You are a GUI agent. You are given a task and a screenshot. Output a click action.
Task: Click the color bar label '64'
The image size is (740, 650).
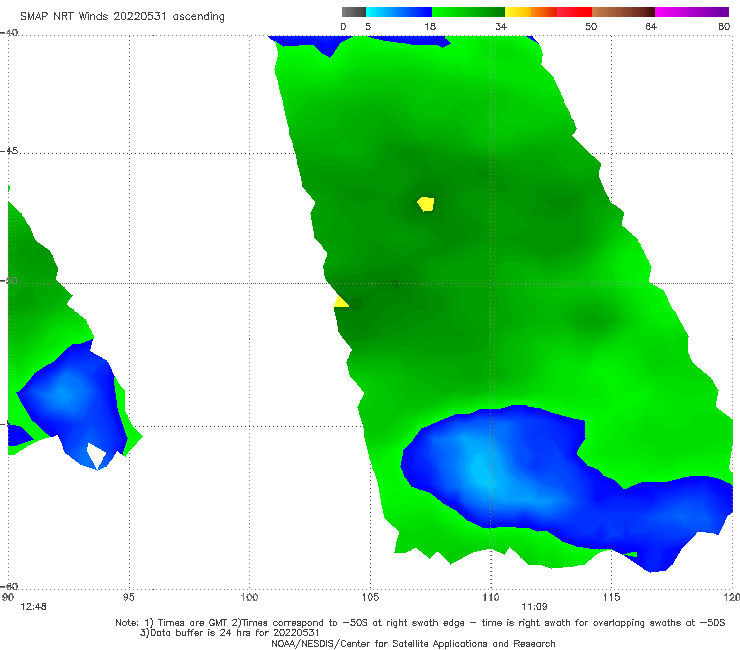click(x=651, y=27)
